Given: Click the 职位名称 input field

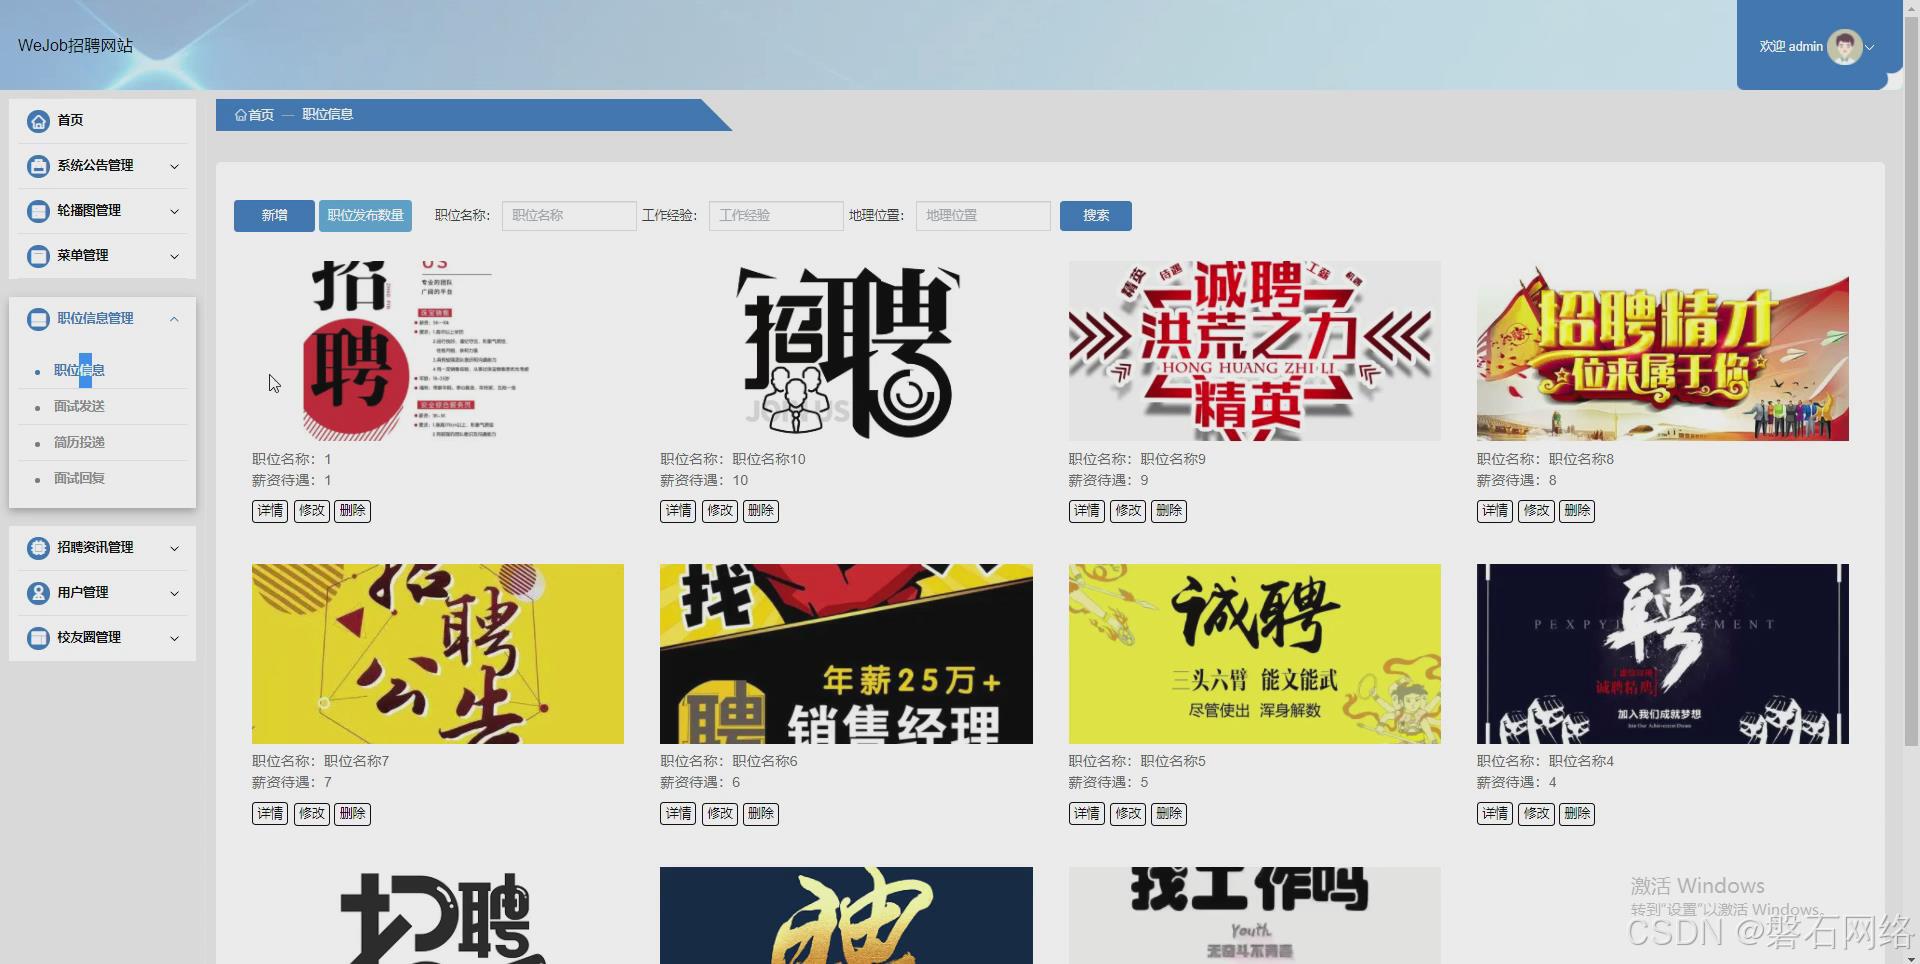Looking at the screenshot, I should click(568, 215).
